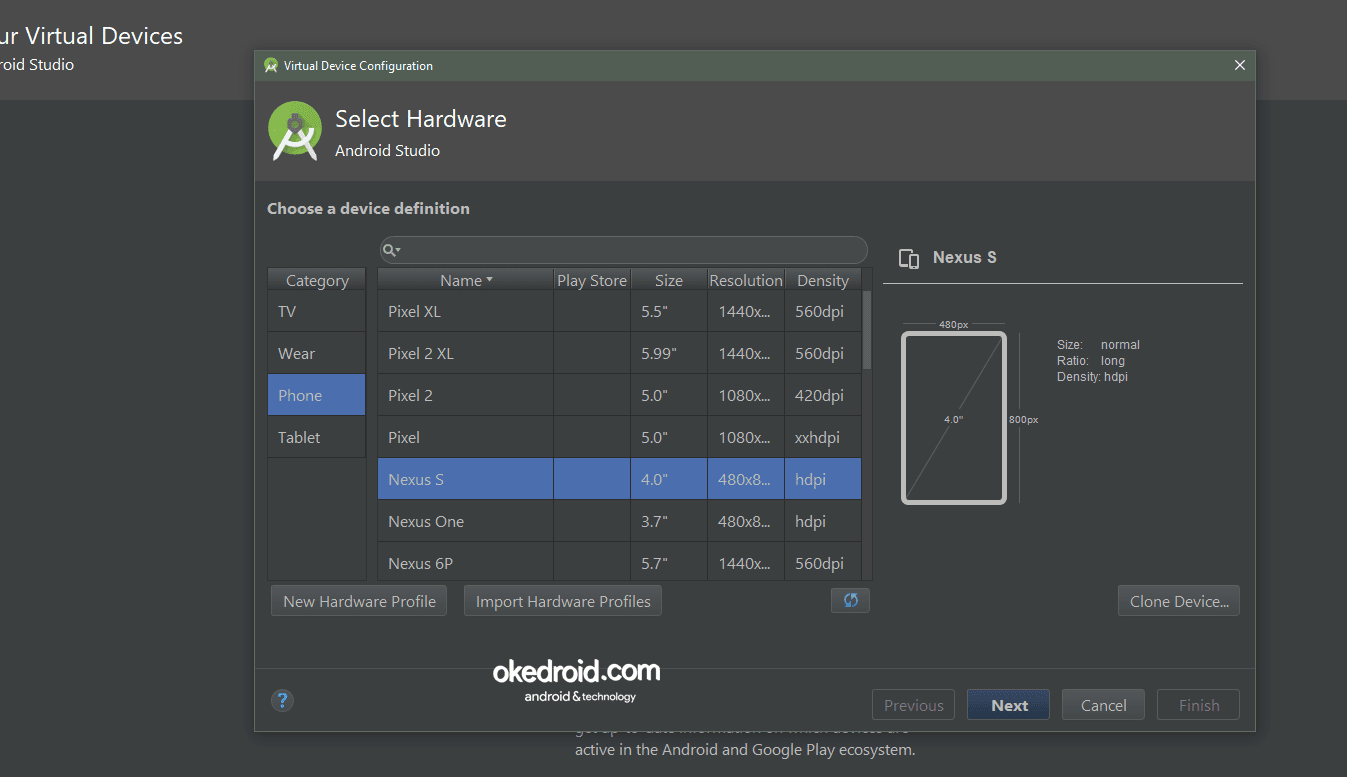
Task: Select the Pixel XL device row
Action: click(619, 311)
